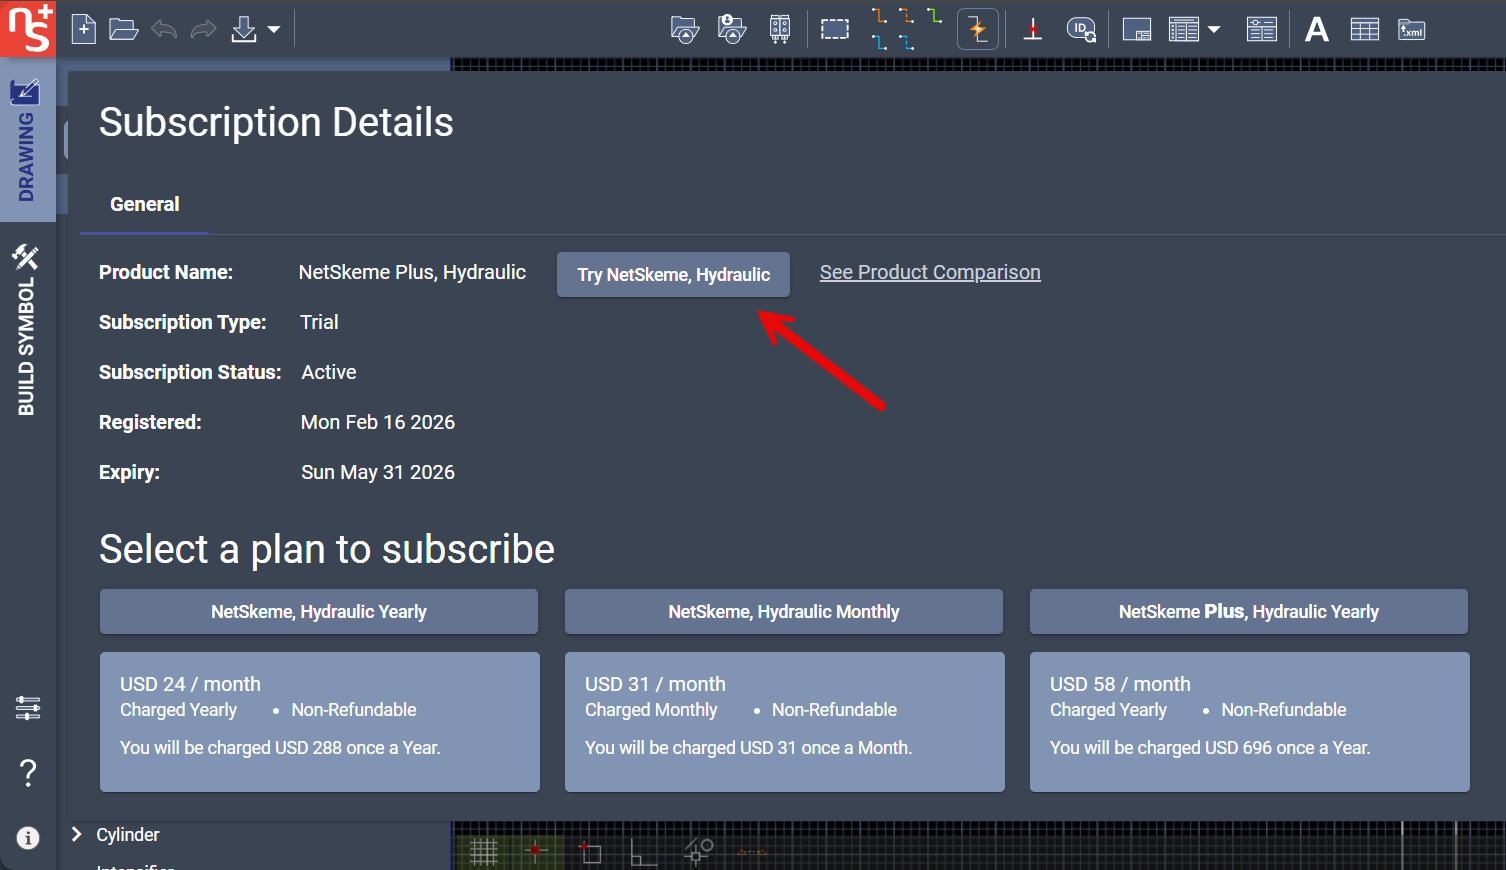Click Try NetSkeme, Hydraulic button

(x=673, y=274)
